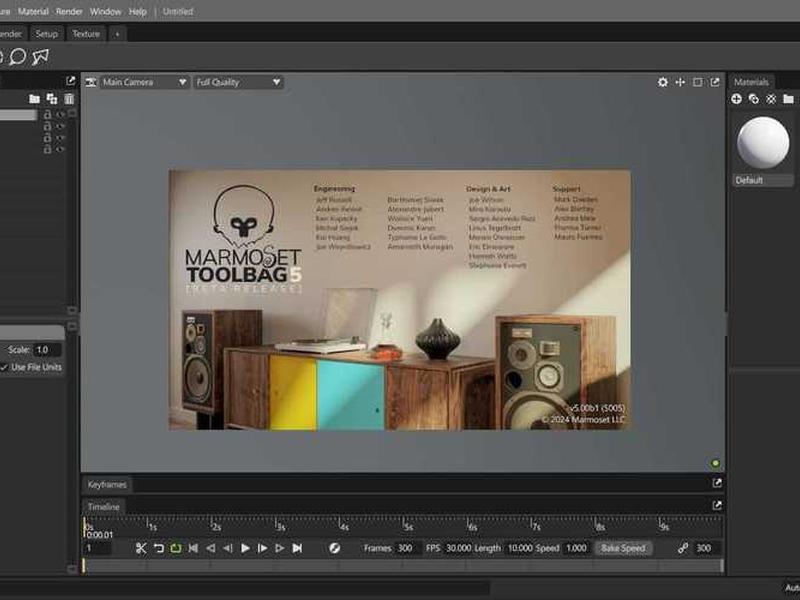The image size is (800, 600).
Task: Toggle the split viewport layout icon
Action: 697,82
